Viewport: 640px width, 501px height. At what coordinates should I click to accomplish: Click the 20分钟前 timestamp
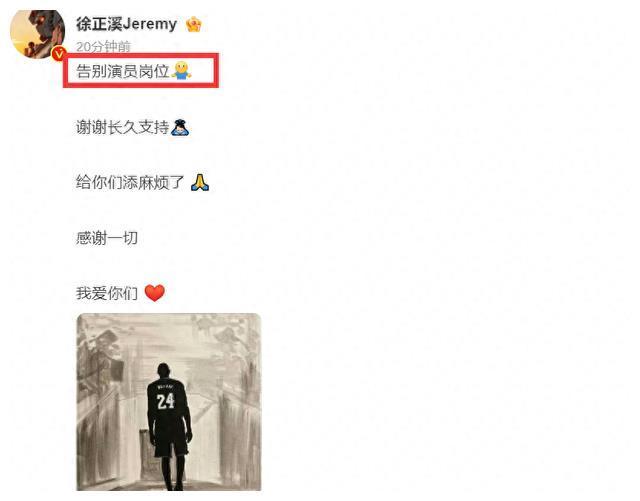pyautogui.click(x=103, y=47)
